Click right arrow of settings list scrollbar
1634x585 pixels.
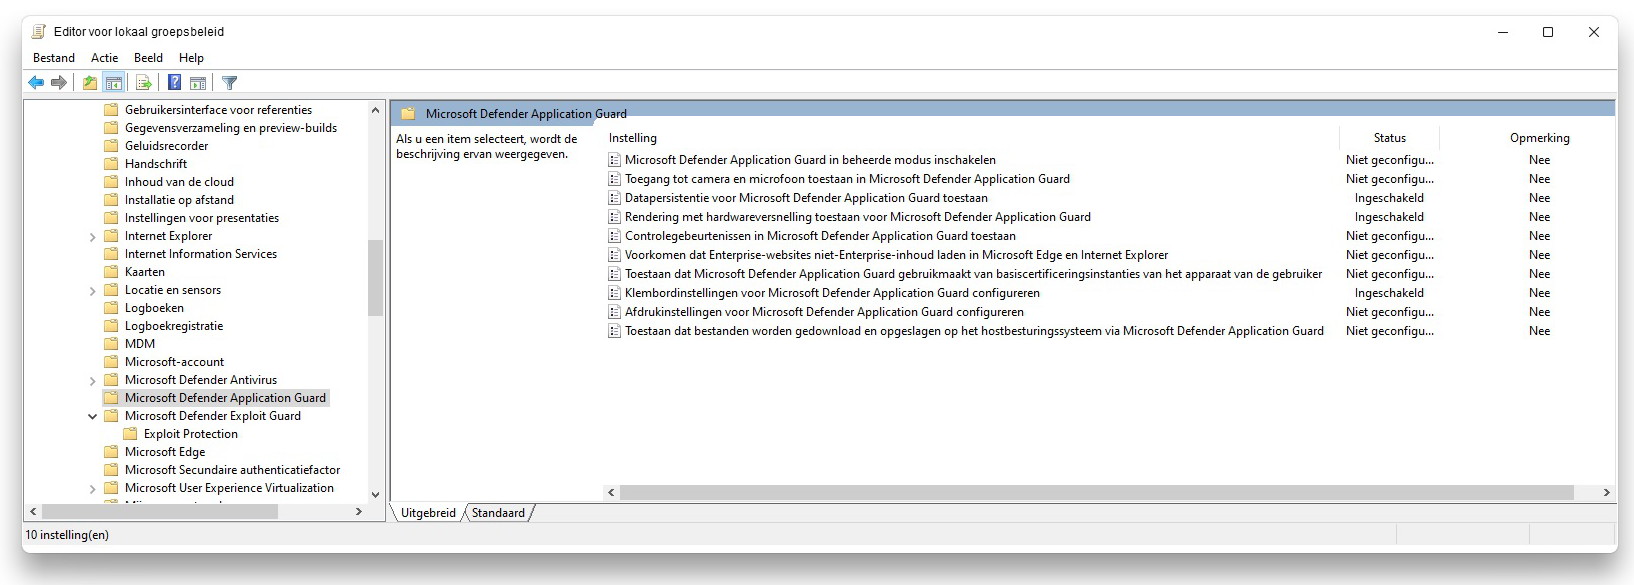click(x=1606, y=492)
